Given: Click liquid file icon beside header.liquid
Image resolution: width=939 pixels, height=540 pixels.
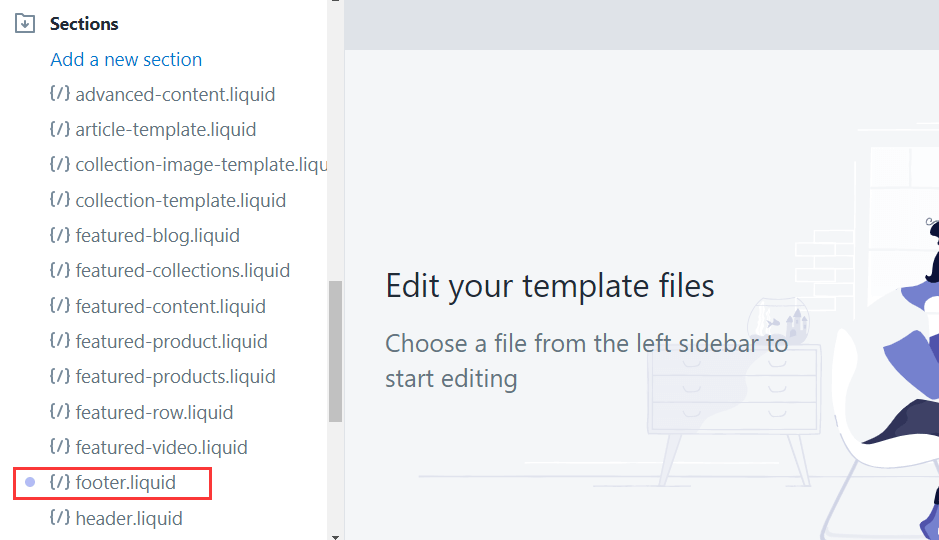Looking at the screenshot, I should 60,517.
